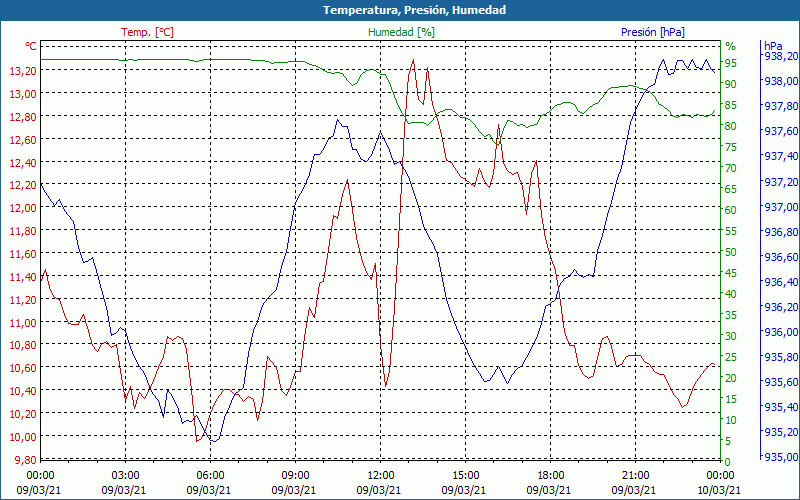
Task: Click the "40" humidity axis value
Action: tap(731, 294)
